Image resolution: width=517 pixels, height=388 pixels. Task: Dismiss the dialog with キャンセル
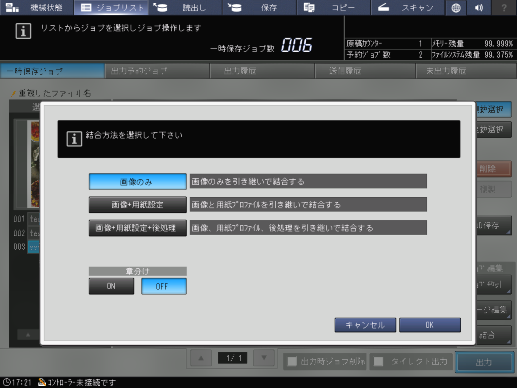[x=365, y=325]
